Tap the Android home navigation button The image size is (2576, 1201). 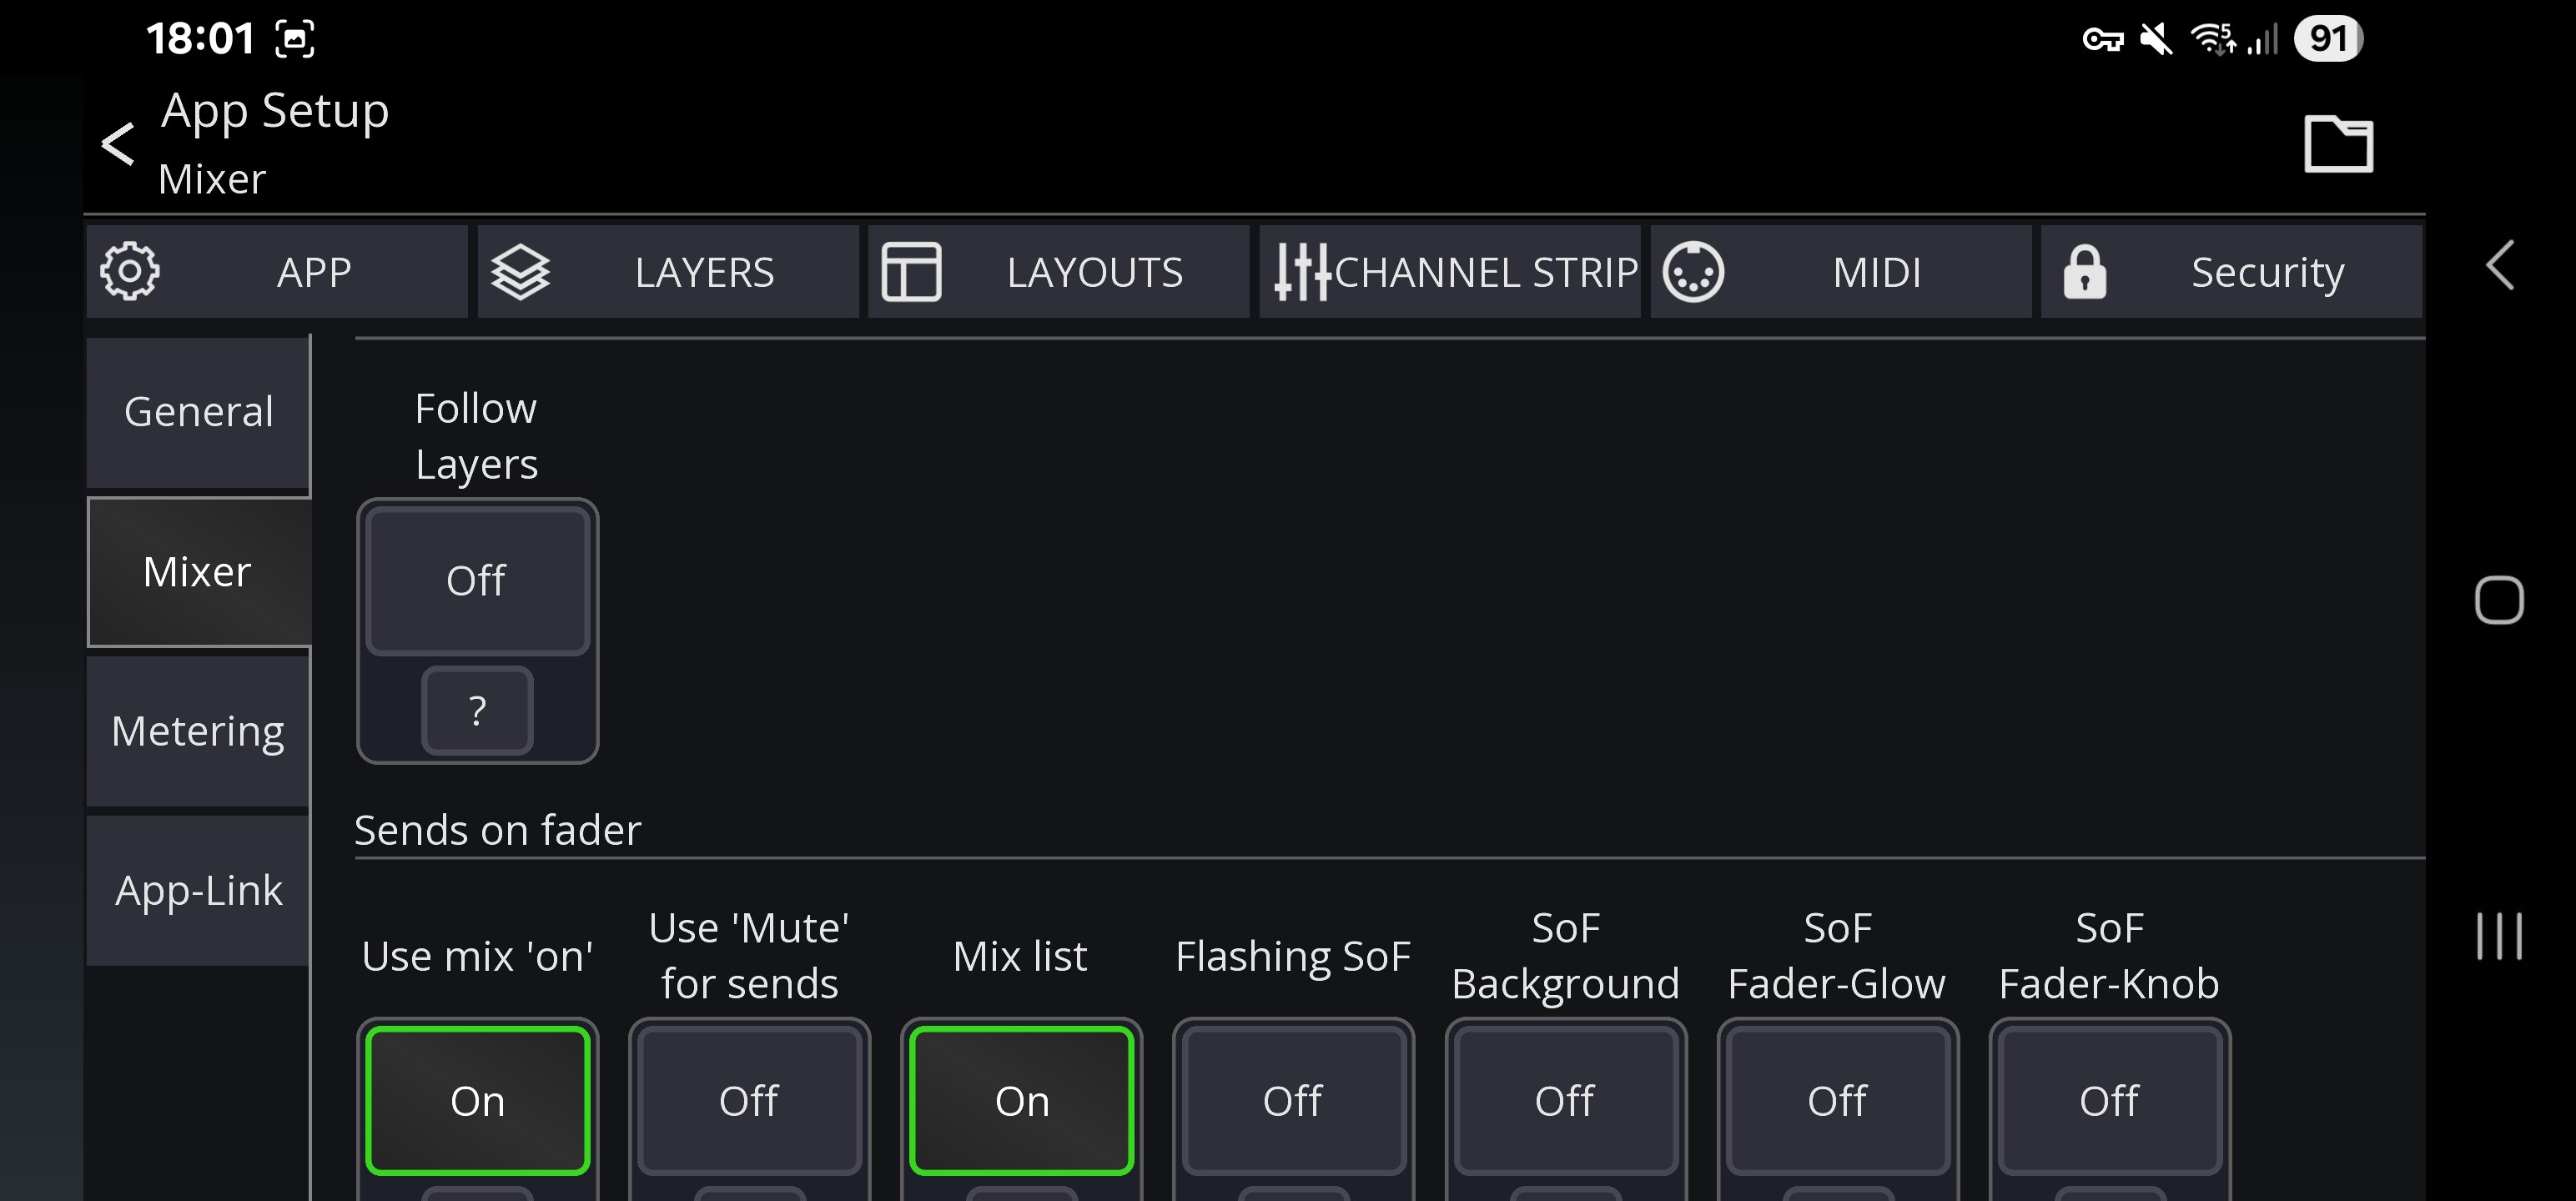2498,600
